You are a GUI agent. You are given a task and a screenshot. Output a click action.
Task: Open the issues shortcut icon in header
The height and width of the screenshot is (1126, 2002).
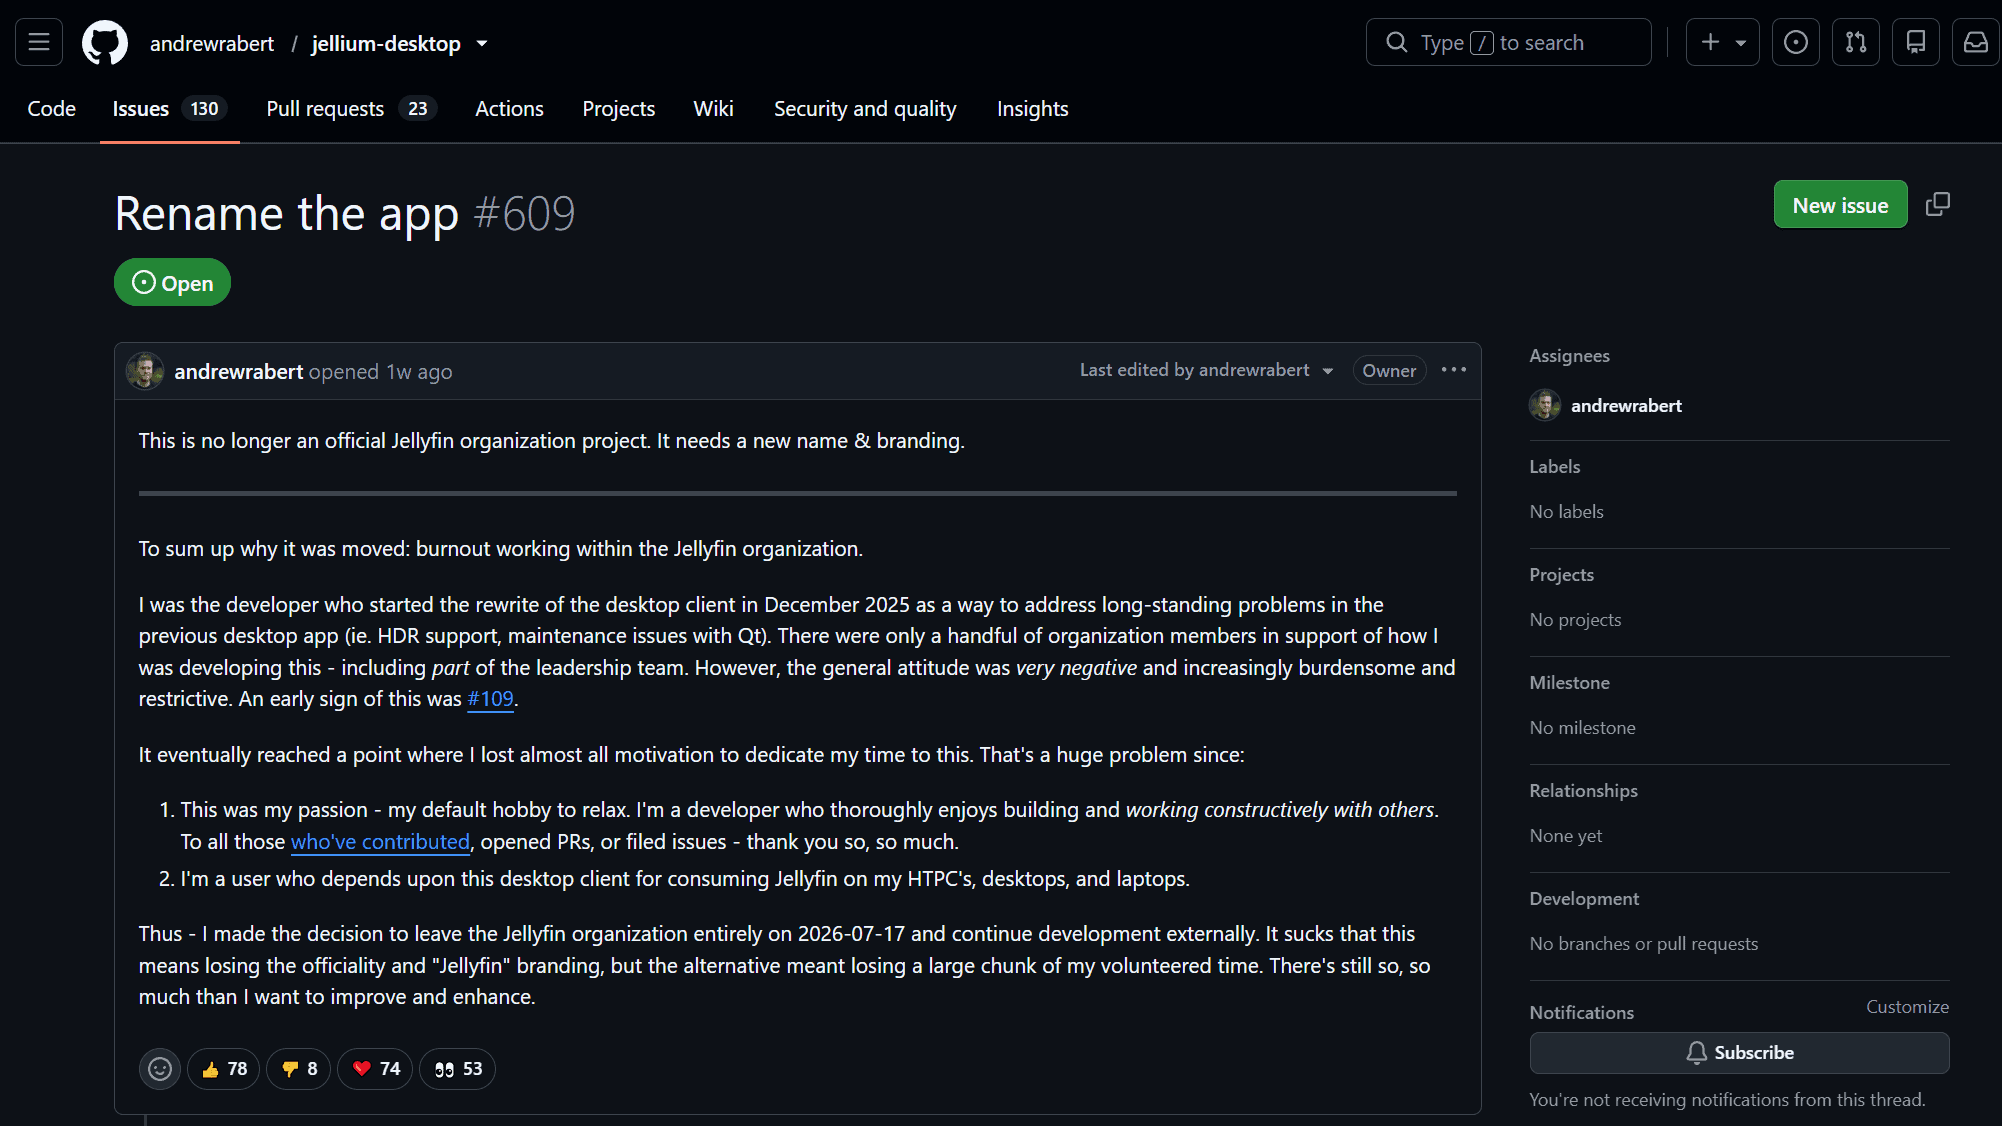tap(1796, 42)
